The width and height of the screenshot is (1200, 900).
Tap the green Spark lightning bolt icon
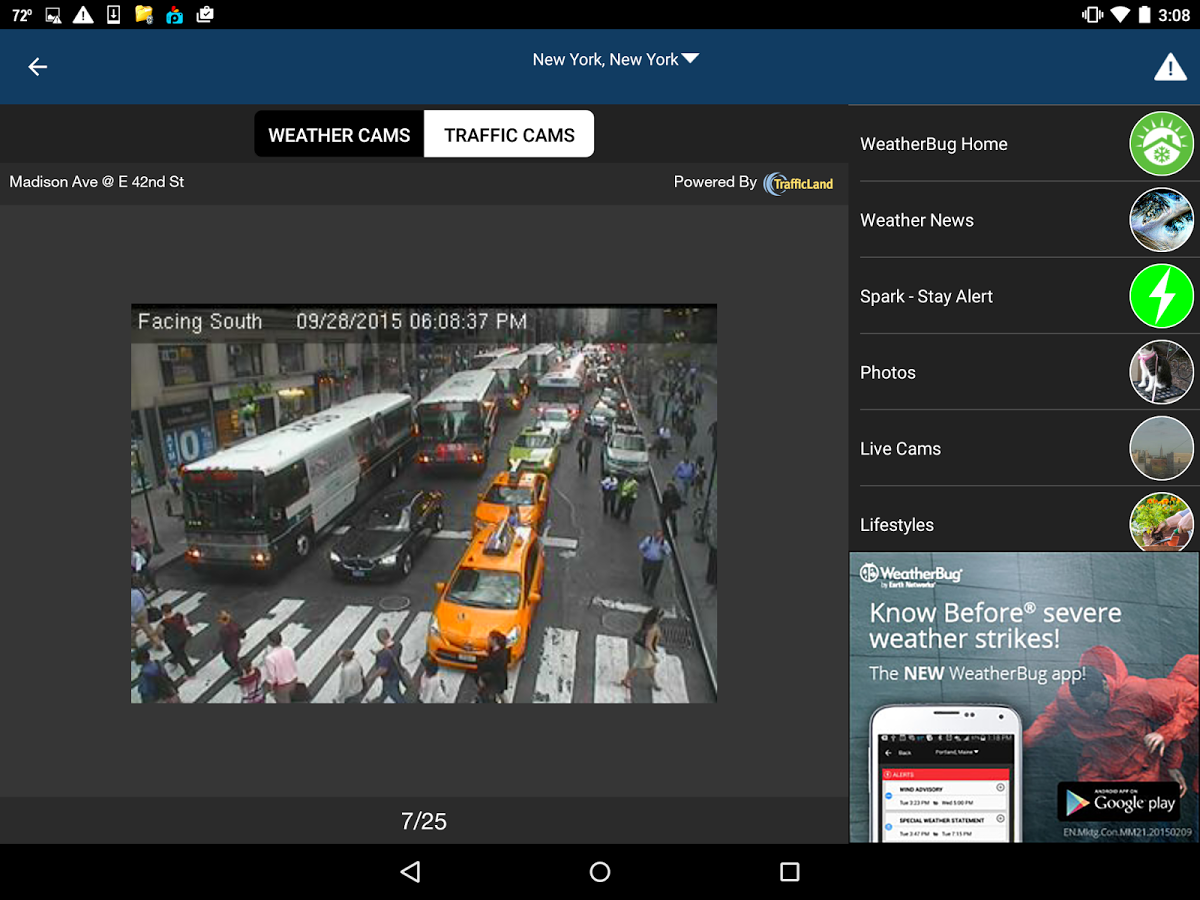(x=1162, y=296)
